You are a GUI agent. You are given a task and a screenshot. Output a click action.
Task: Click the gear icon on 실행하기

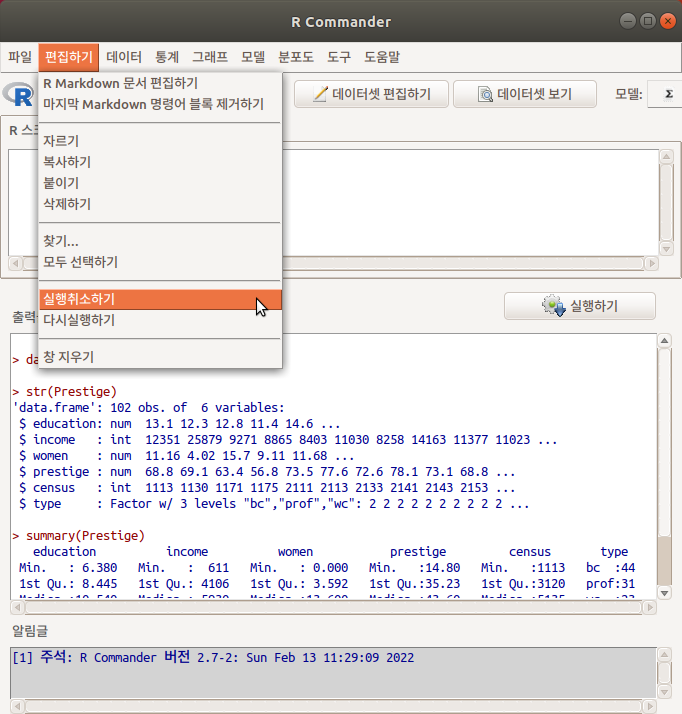[x=553, y=306]
